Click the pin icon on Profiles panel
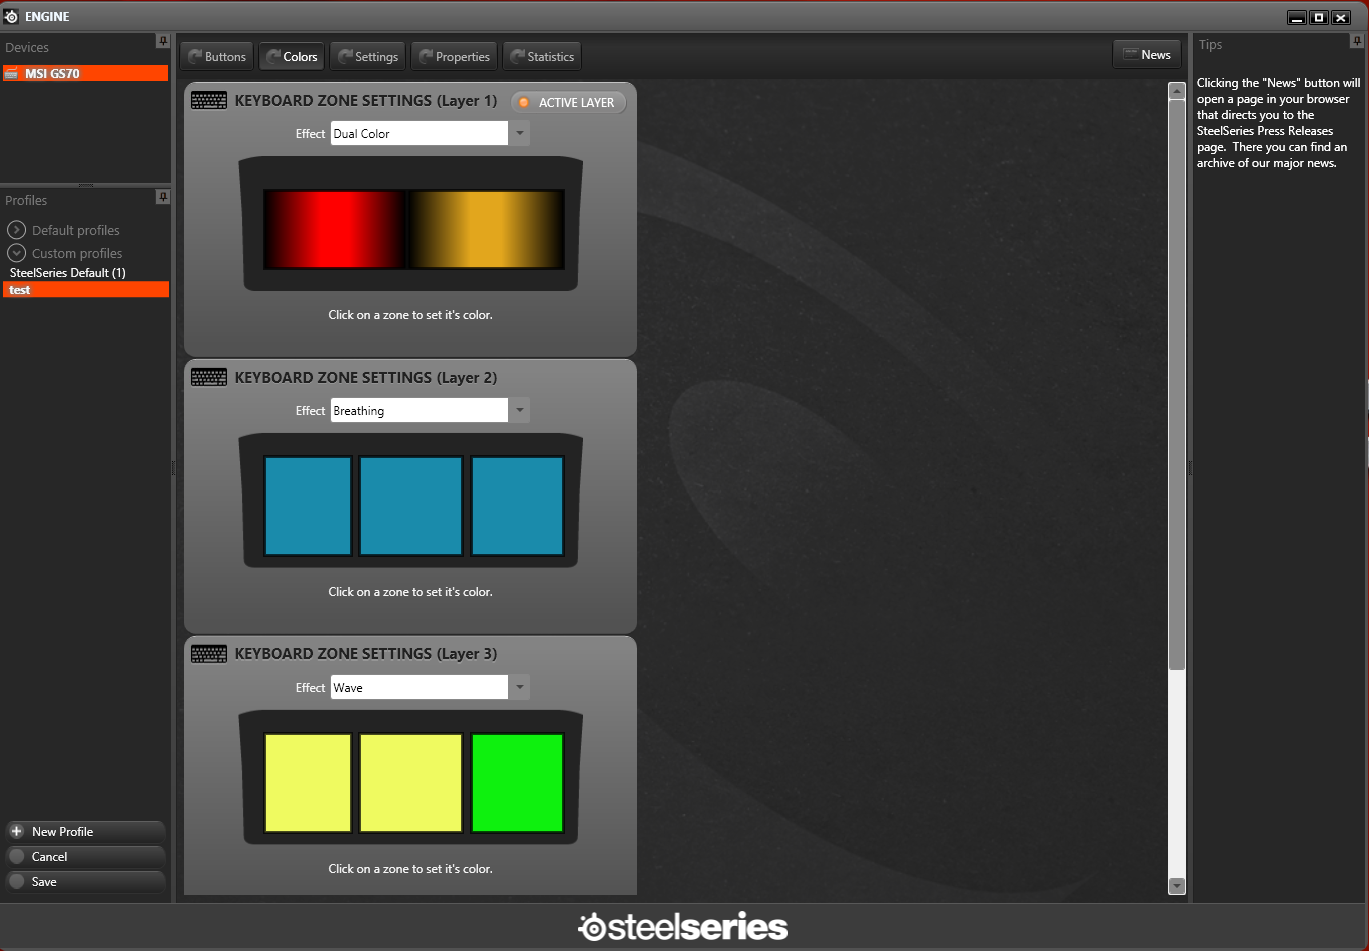 tap(163, 197)
